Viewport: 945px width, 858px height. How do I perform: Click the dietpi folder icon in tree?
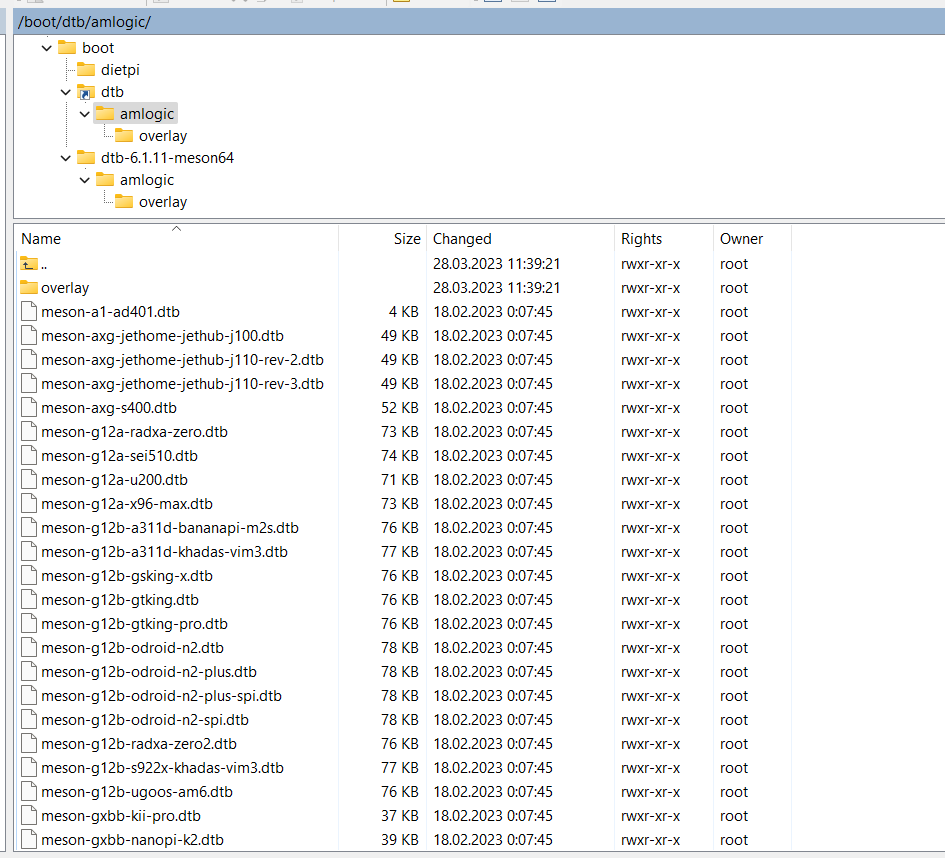[x=86, y=70]
